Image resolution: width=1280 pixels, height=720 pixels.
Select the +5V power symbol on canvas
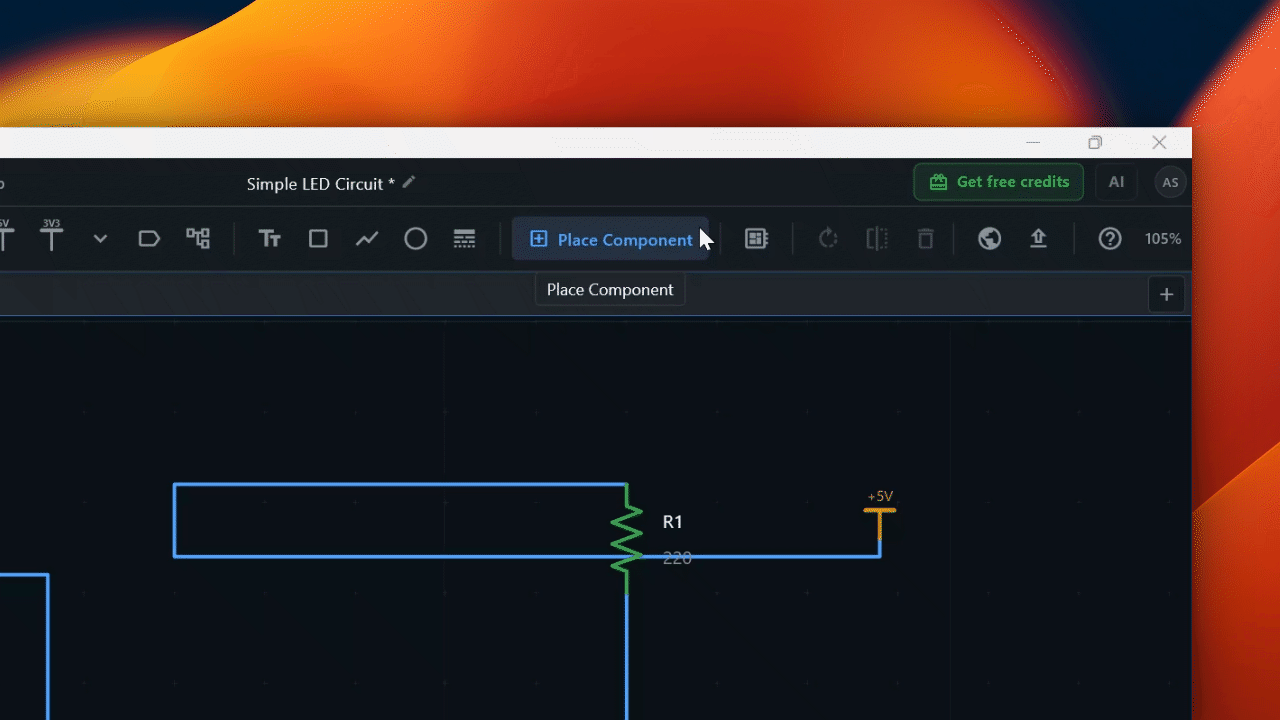880,517
